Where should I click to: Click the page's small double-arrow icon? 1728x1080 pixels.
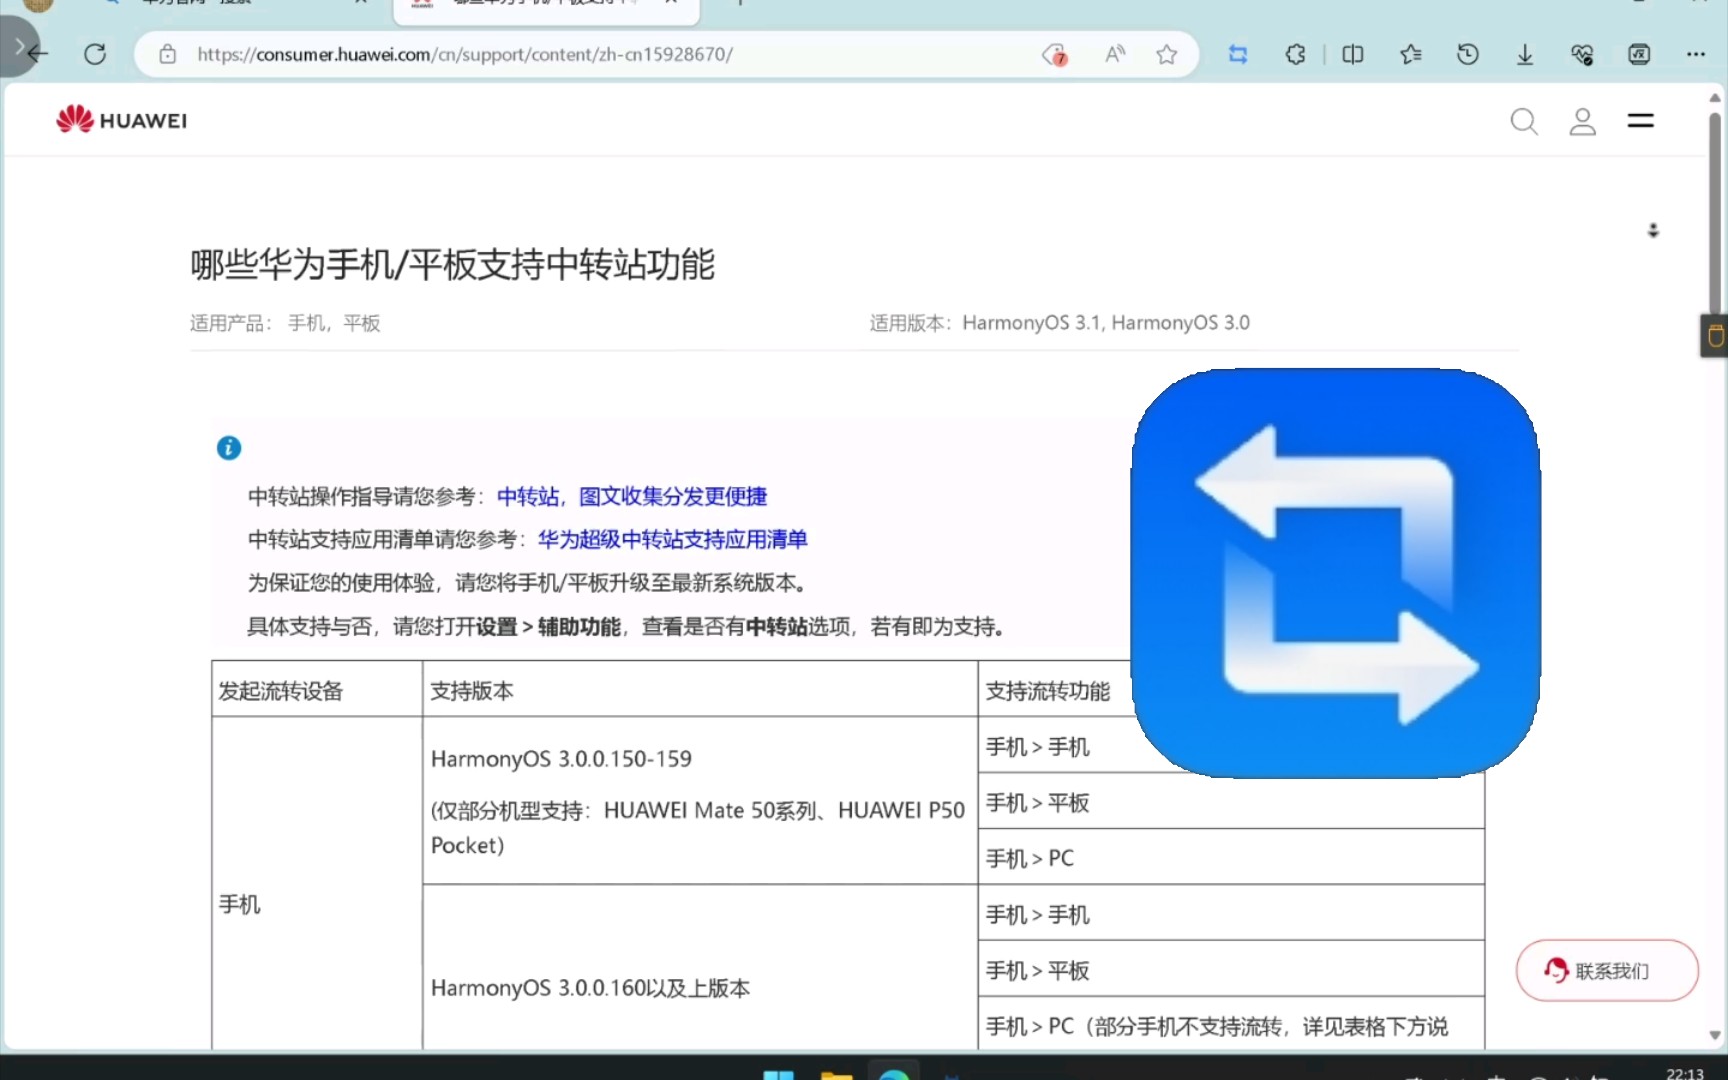[1653, 230]
